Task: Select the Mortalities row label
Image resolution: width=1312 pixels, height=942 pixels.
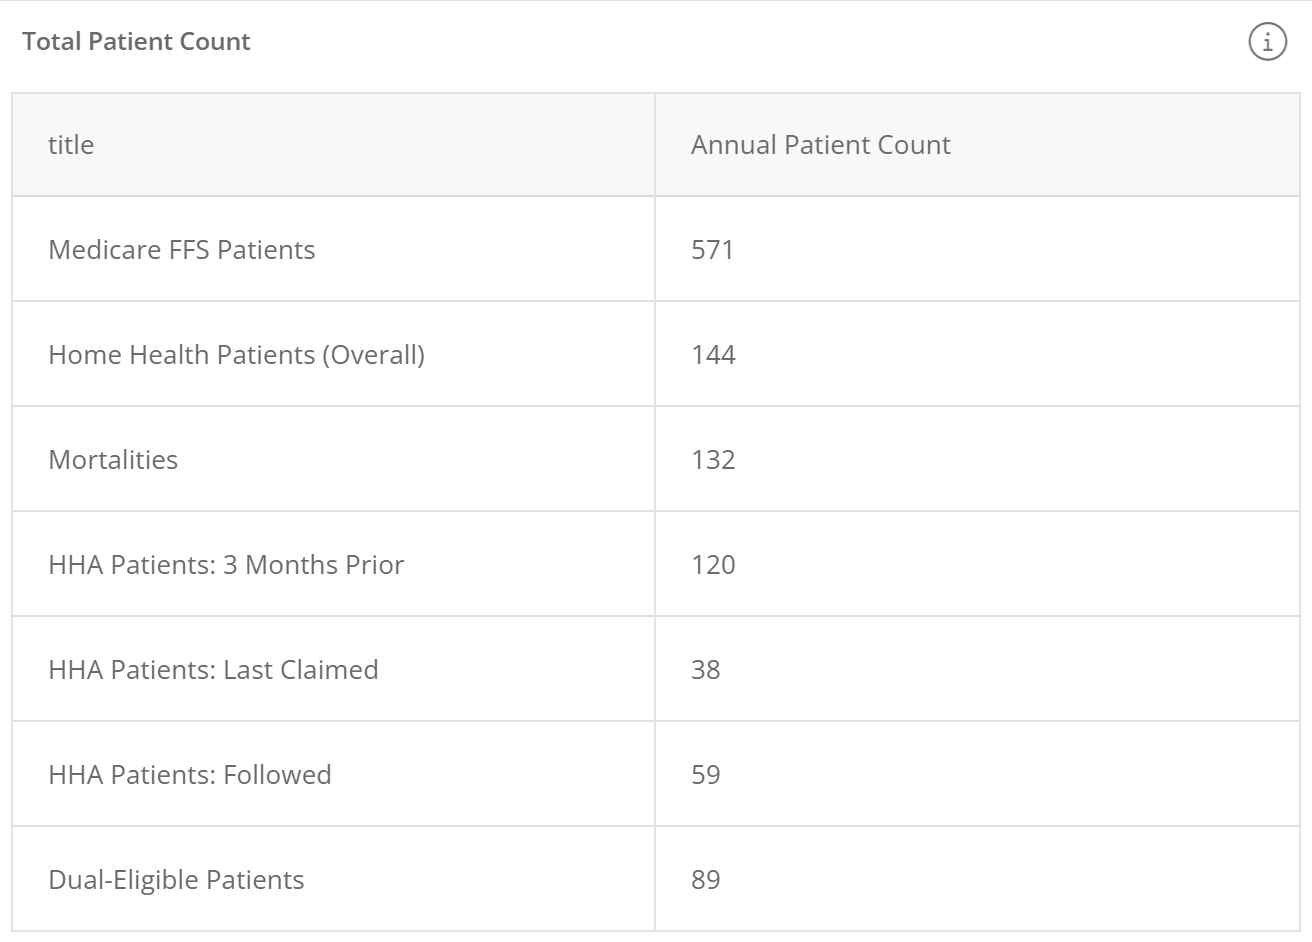Action: point(113,460)
